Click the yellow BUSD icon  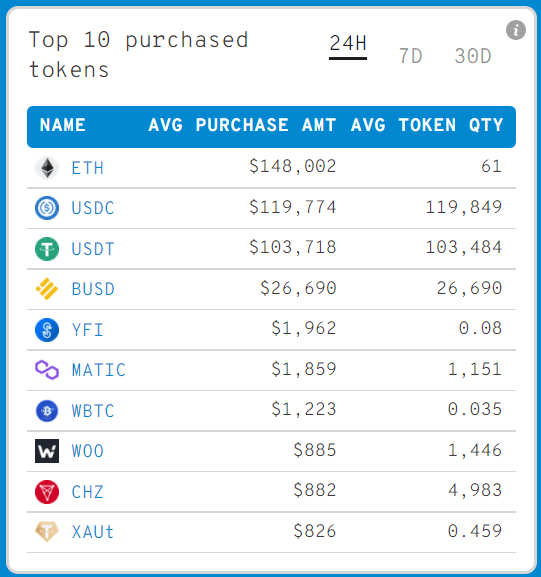(47, 289)
